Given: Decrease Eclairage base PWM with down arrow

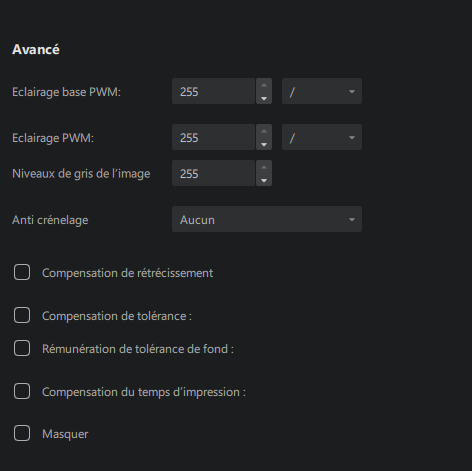Looking at the screenshot, I should (x=264, y=98).
